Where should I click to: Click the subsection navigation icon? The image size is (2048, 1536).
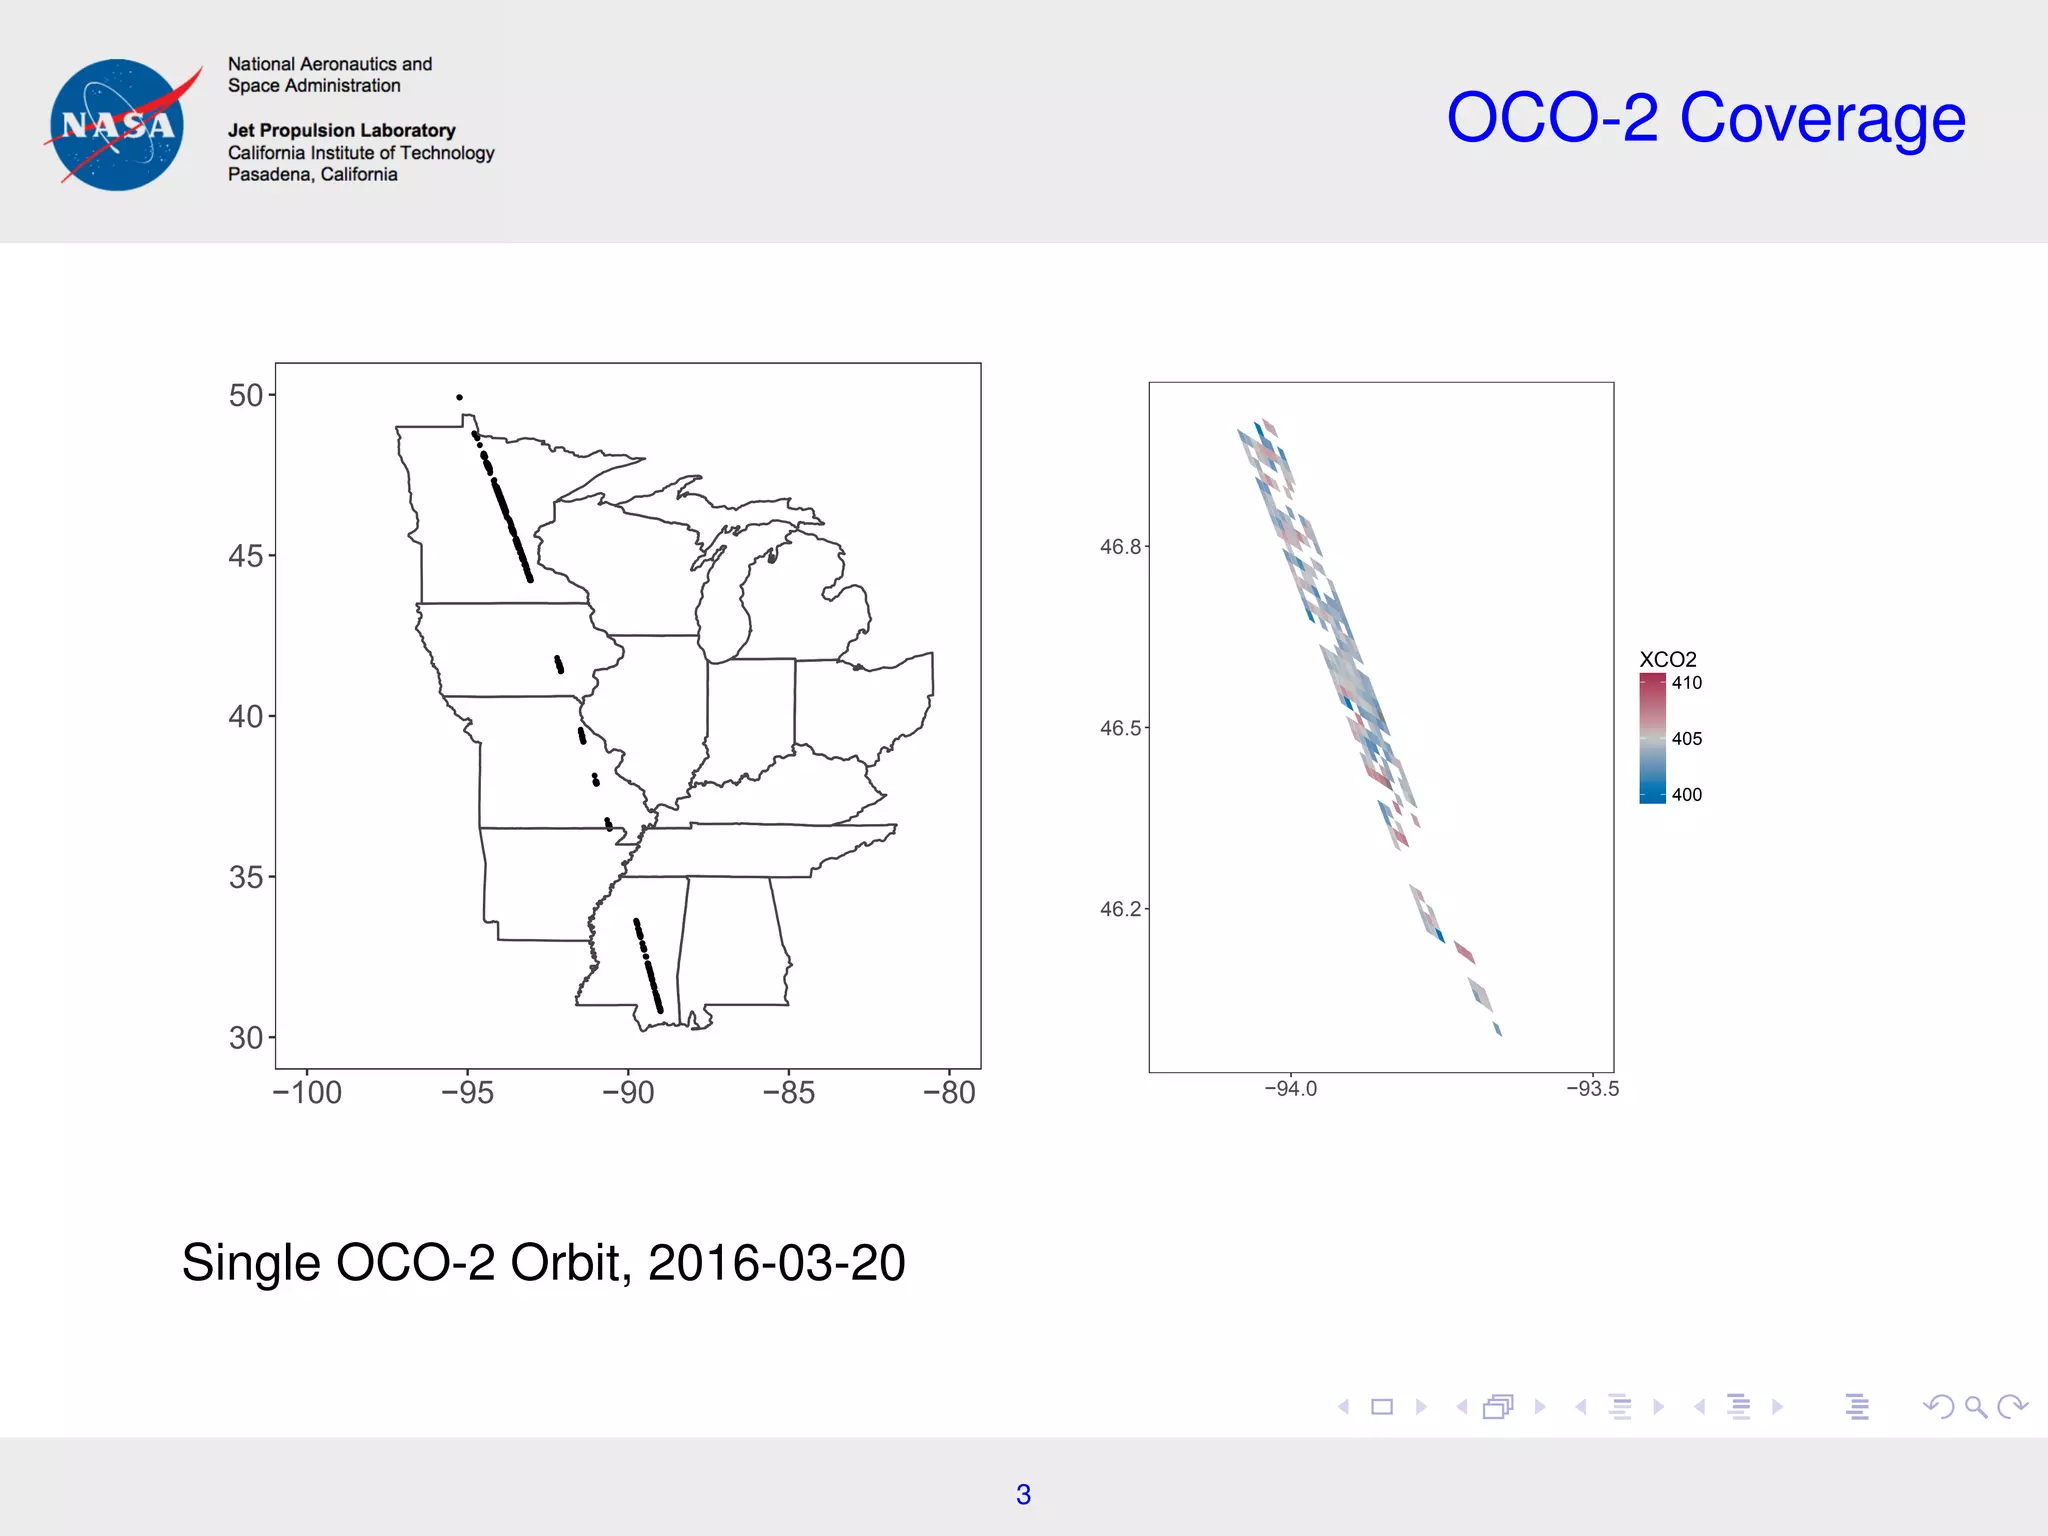point(1621,1407)
